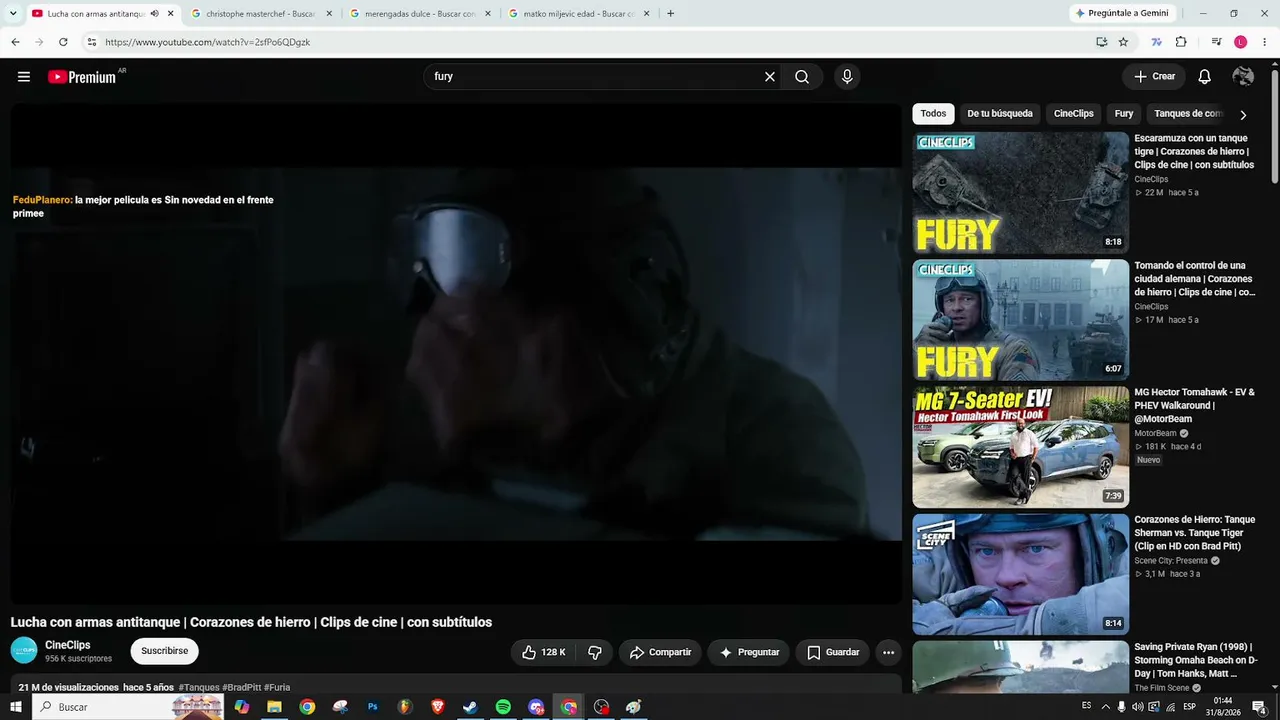Open Spotify from the taskbar
The width and height of the screenshot is (1280, 720).
(x=503, y=707)
